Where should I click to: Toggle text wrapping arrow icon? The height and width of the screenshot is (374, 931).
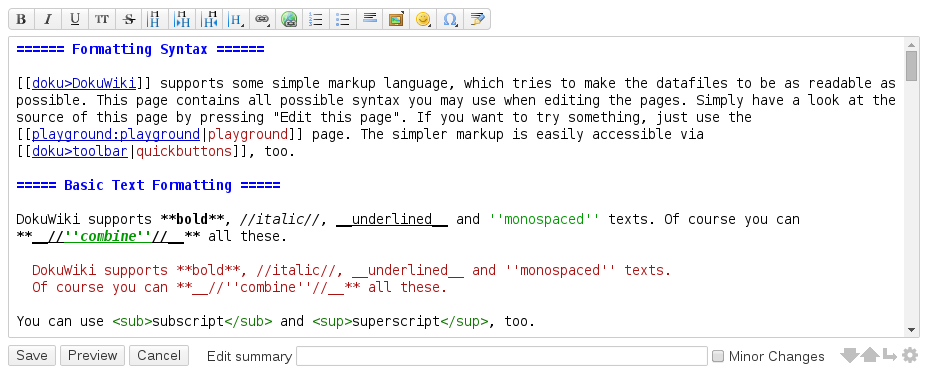tap(889, 356)
